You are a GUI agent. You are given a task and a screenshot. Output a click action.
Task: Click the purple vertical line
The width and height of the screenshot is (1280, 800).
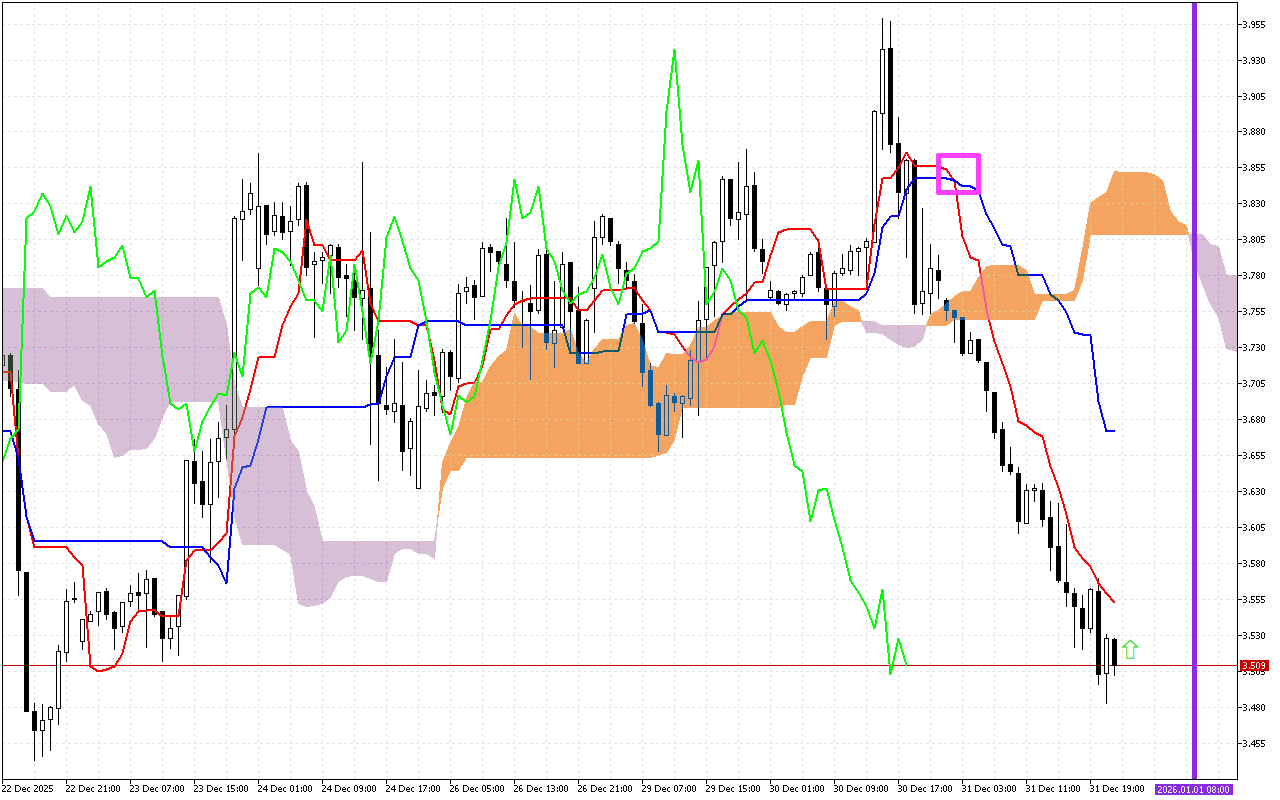[x=1194, y=400]
